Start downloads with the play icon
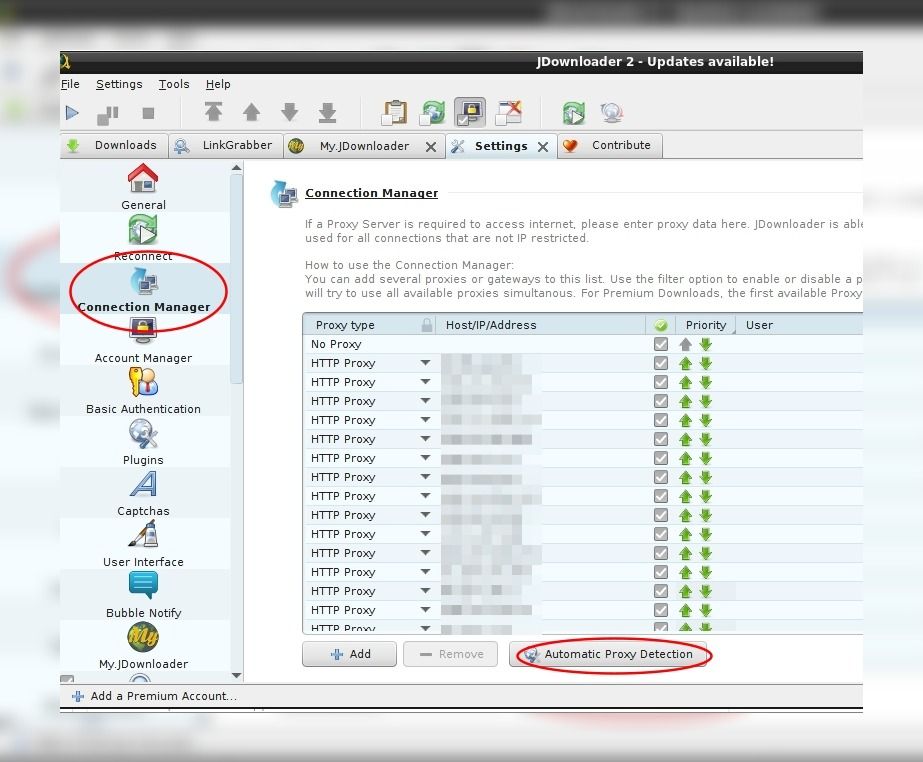Viewport: 923px width, 762px height. 72,112
